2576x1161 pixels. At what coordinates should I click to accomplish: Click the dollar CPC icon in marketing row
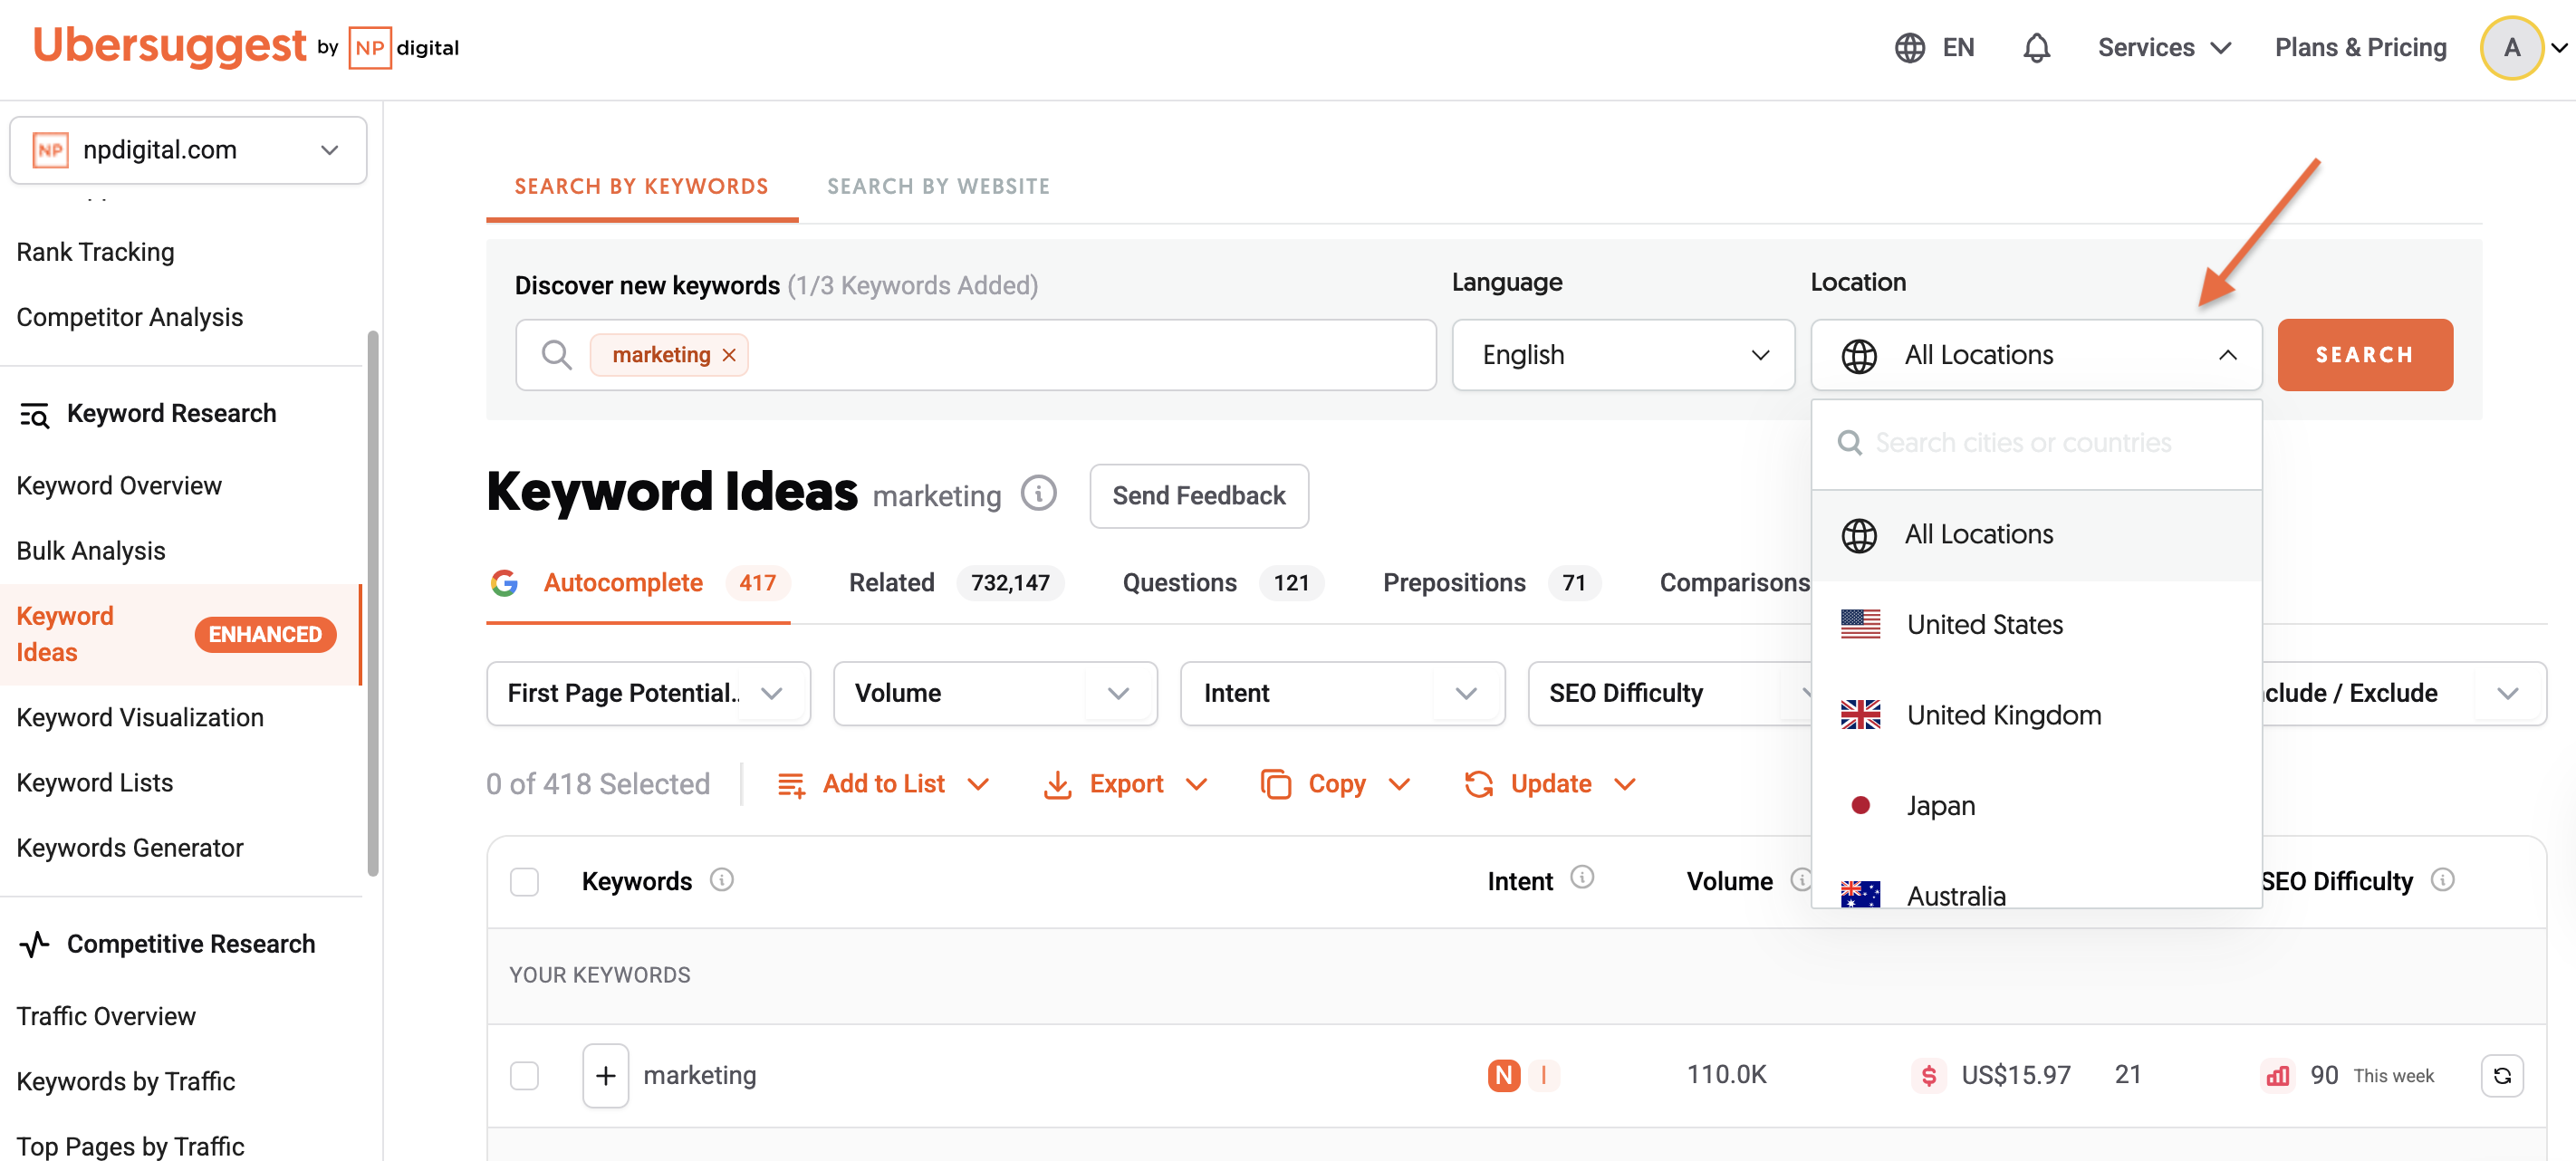point(1928,1076)
